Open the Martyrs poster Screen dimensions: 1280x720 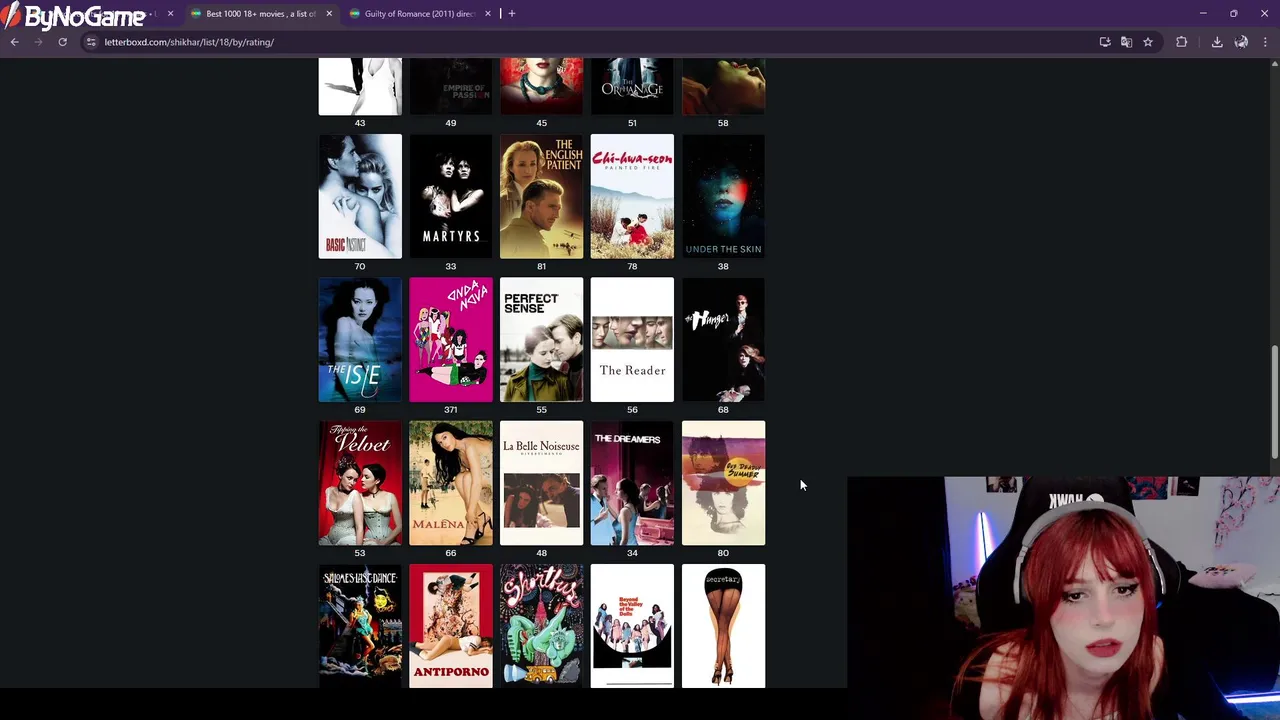(451, 196)
